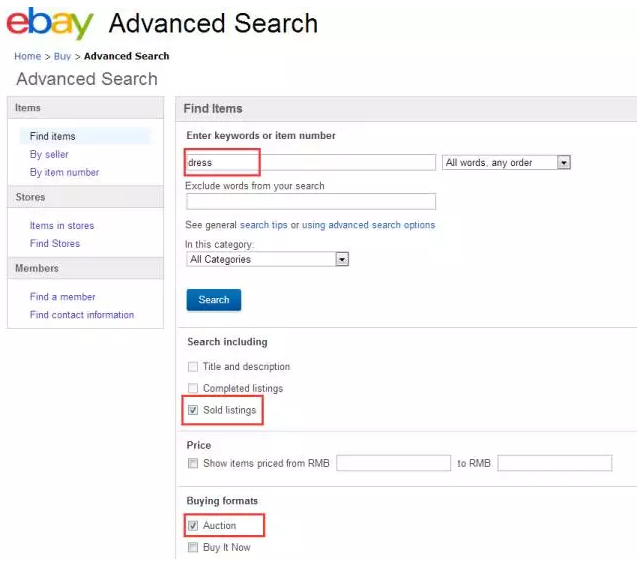Check the Buy It Now checkbox

[x=193, y=547]
